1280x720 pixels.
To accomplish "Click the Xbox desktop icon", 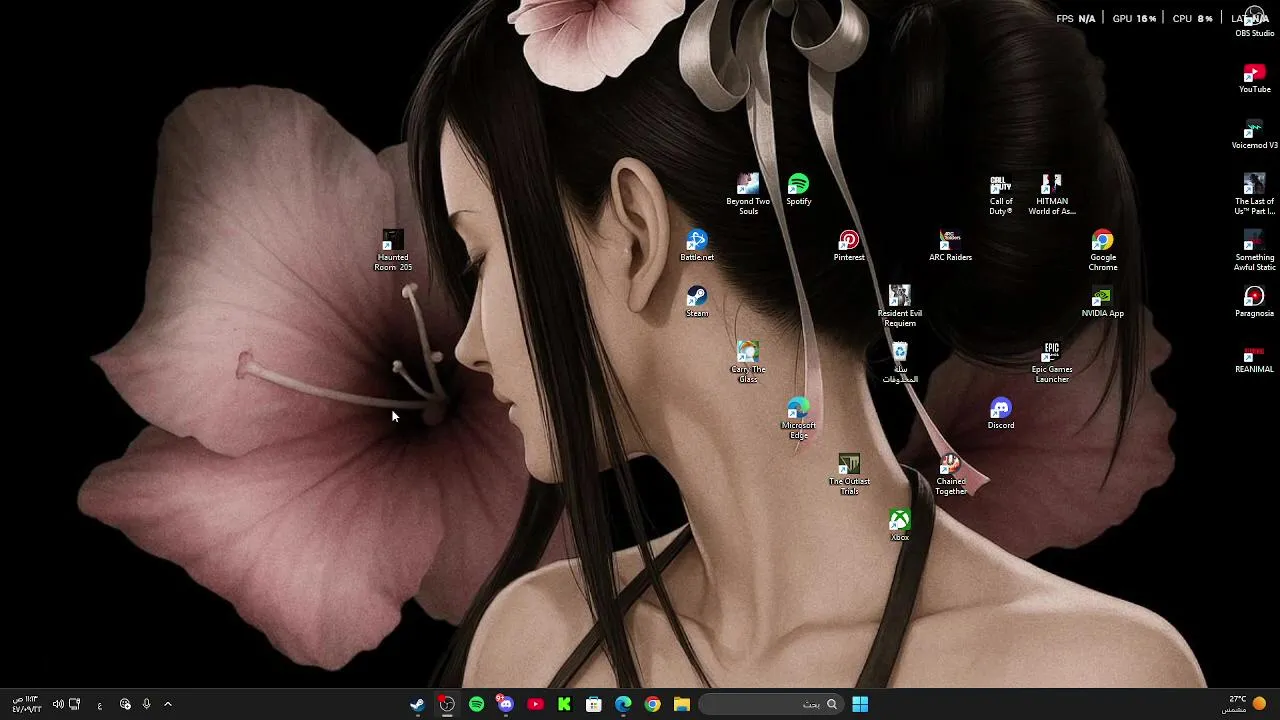I will coord(900,525).
